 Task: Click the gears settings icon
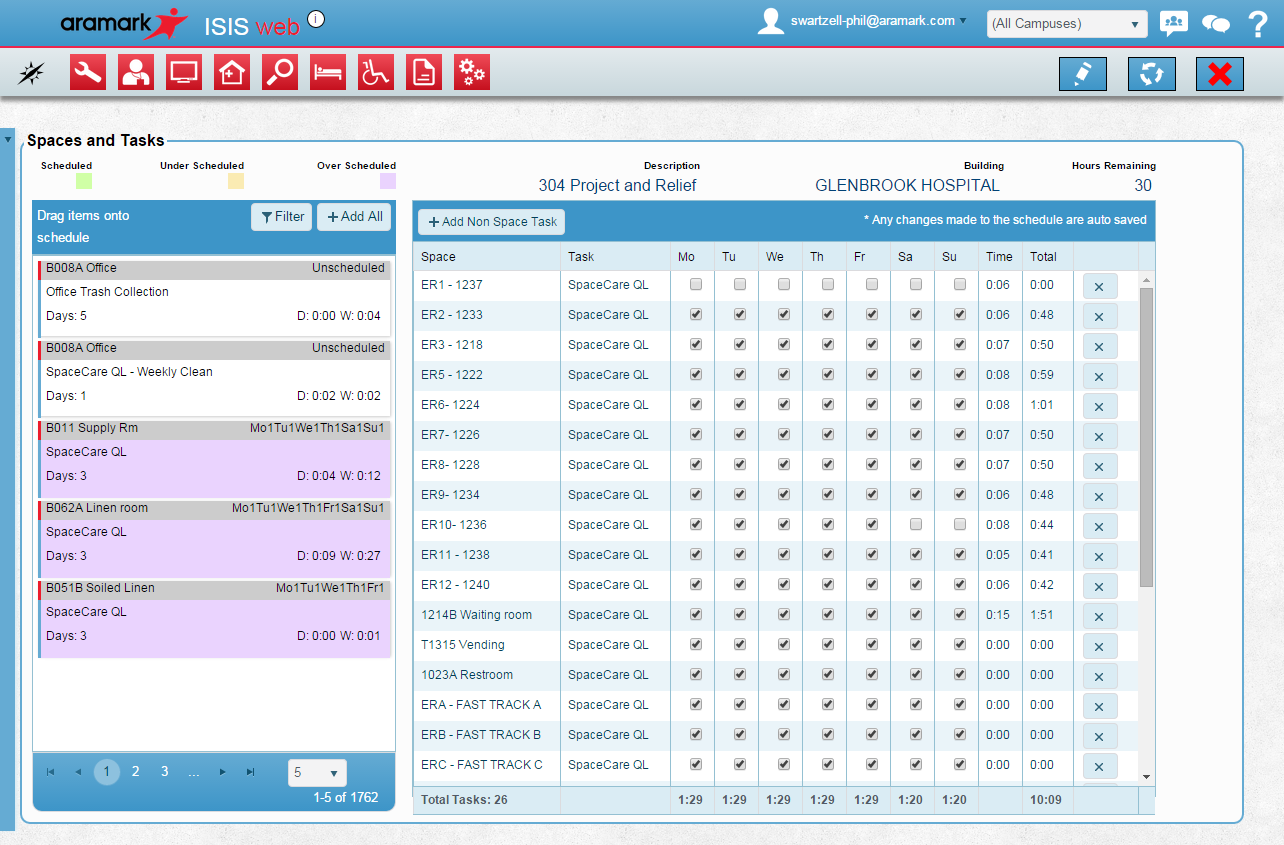coord(472,73)
